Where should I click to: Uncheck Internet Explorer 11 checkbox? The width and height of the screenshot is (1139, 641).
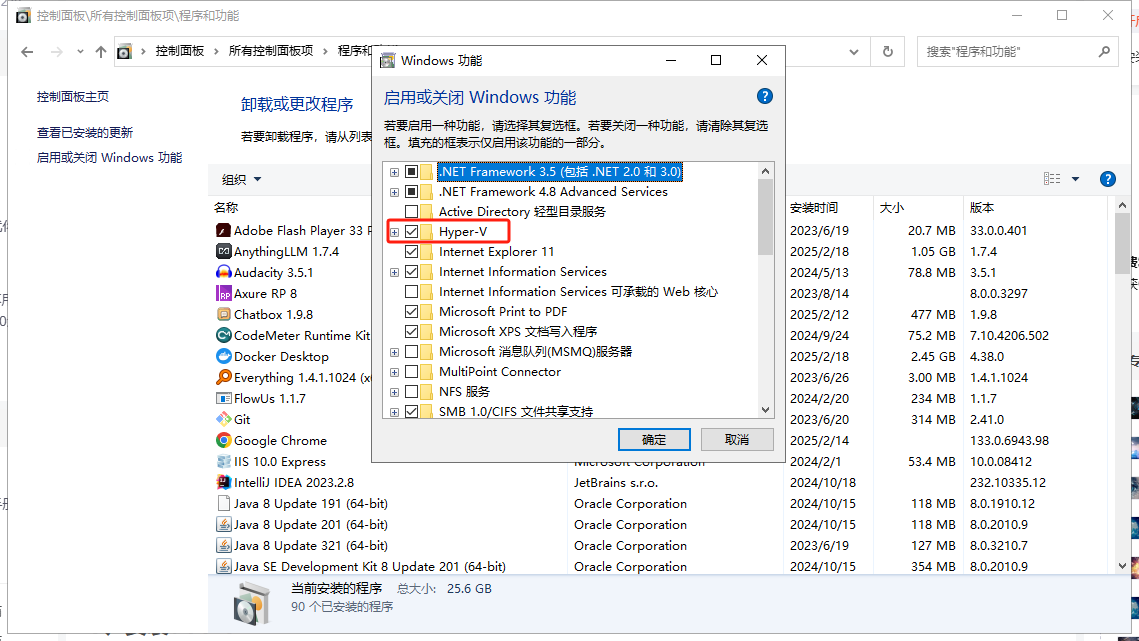tap(411, 251)
